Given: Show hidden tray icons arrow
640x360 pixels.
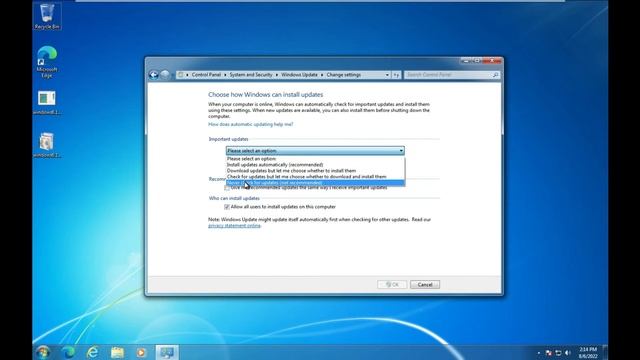Looking at the screenshot, I should 539,353.
